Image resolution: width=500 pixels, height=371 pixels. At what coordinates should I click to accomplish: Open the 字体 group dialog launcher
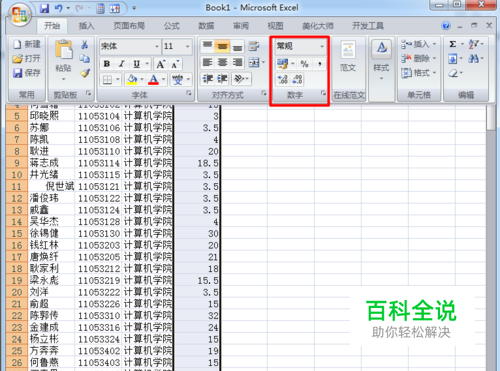tap(189, 93)
